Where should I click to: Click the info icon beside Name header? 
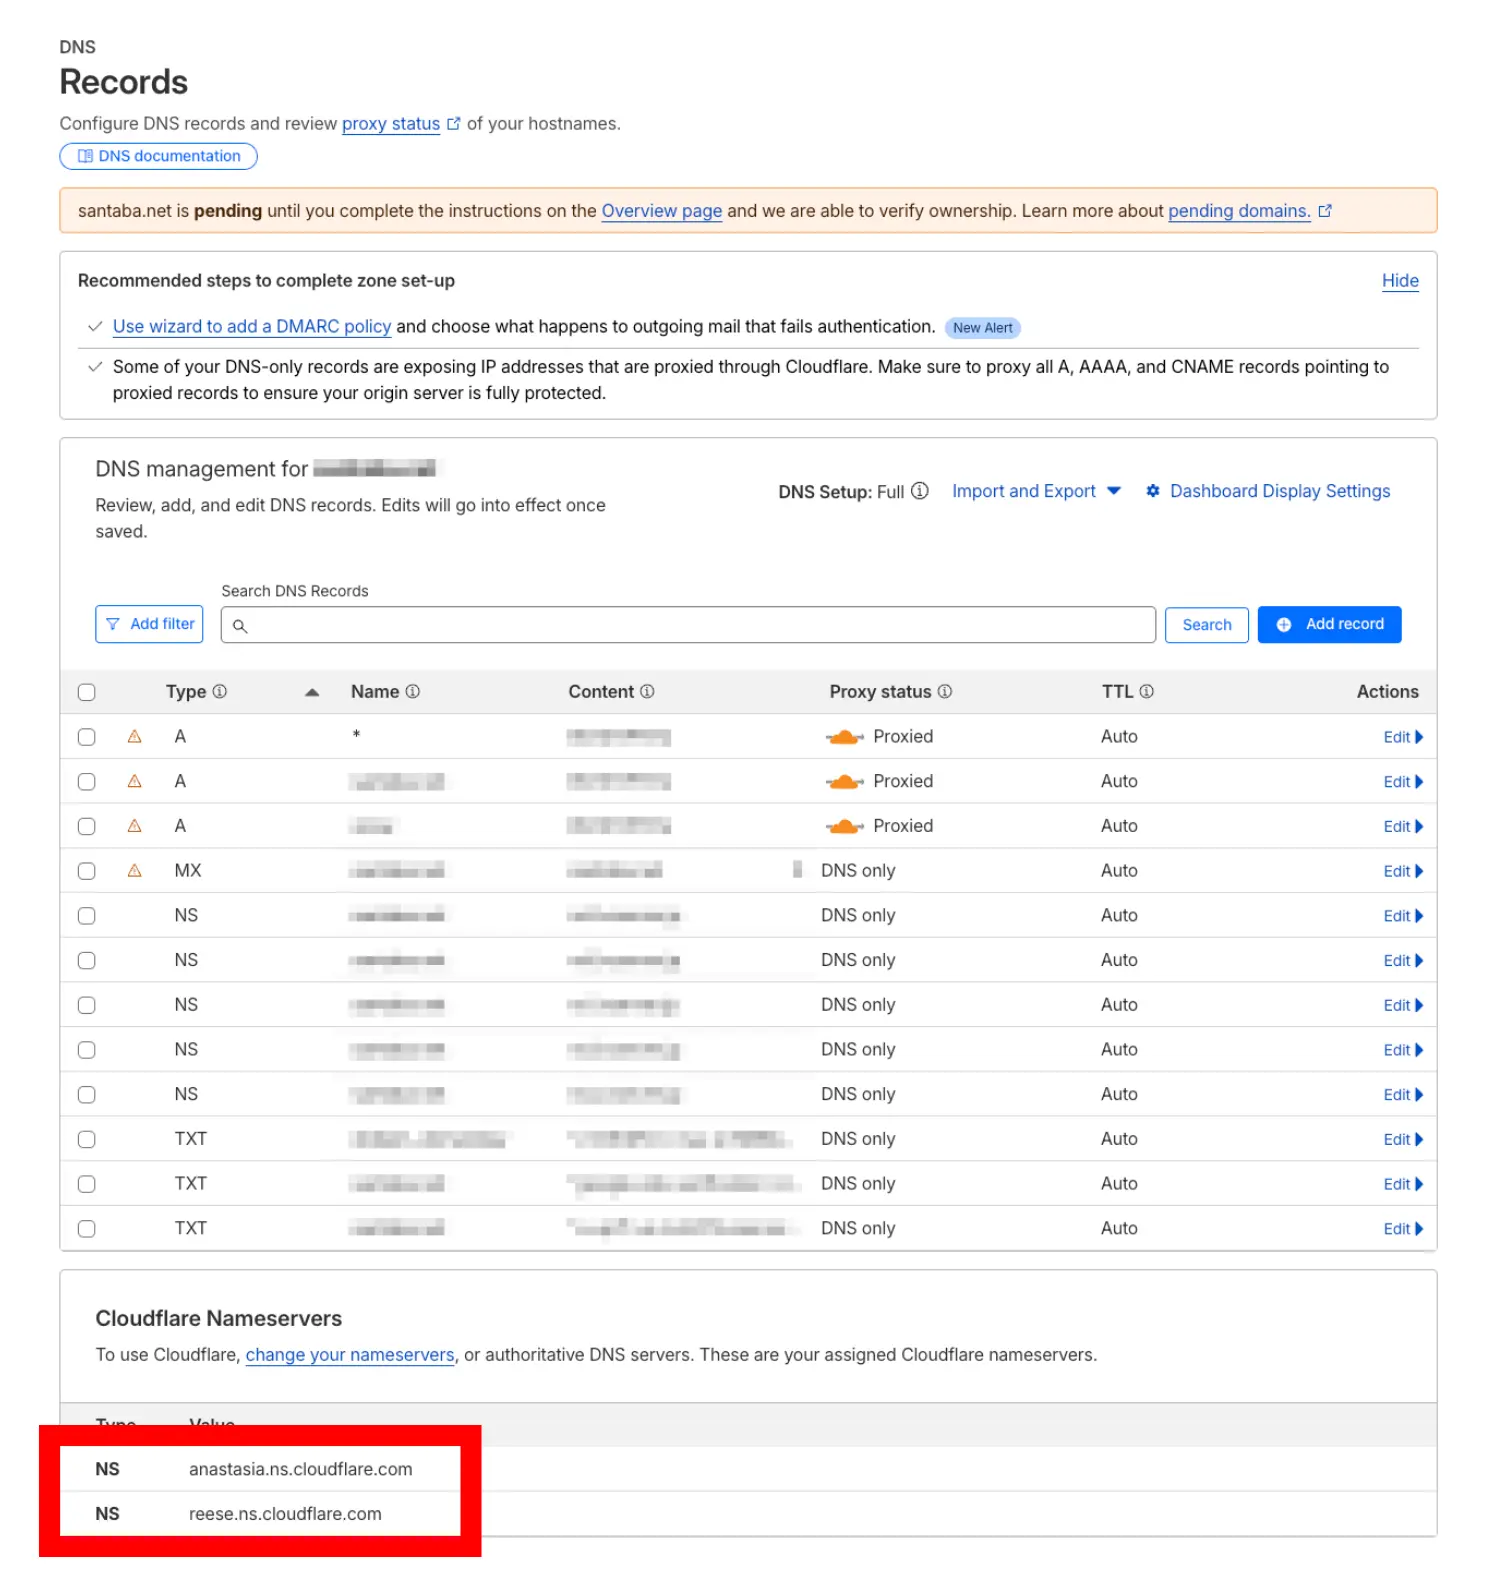pos(413,692)
